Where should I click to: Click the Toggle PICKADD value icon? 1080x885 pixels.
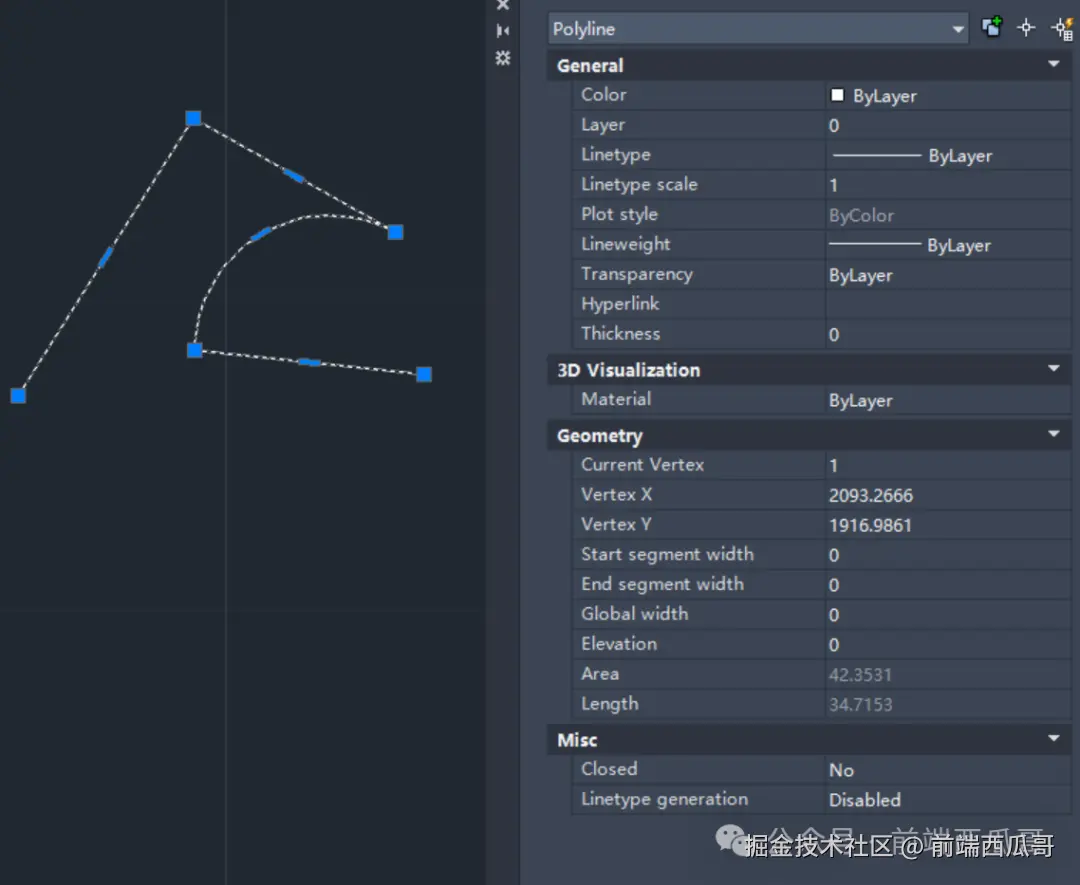[992, 28]
